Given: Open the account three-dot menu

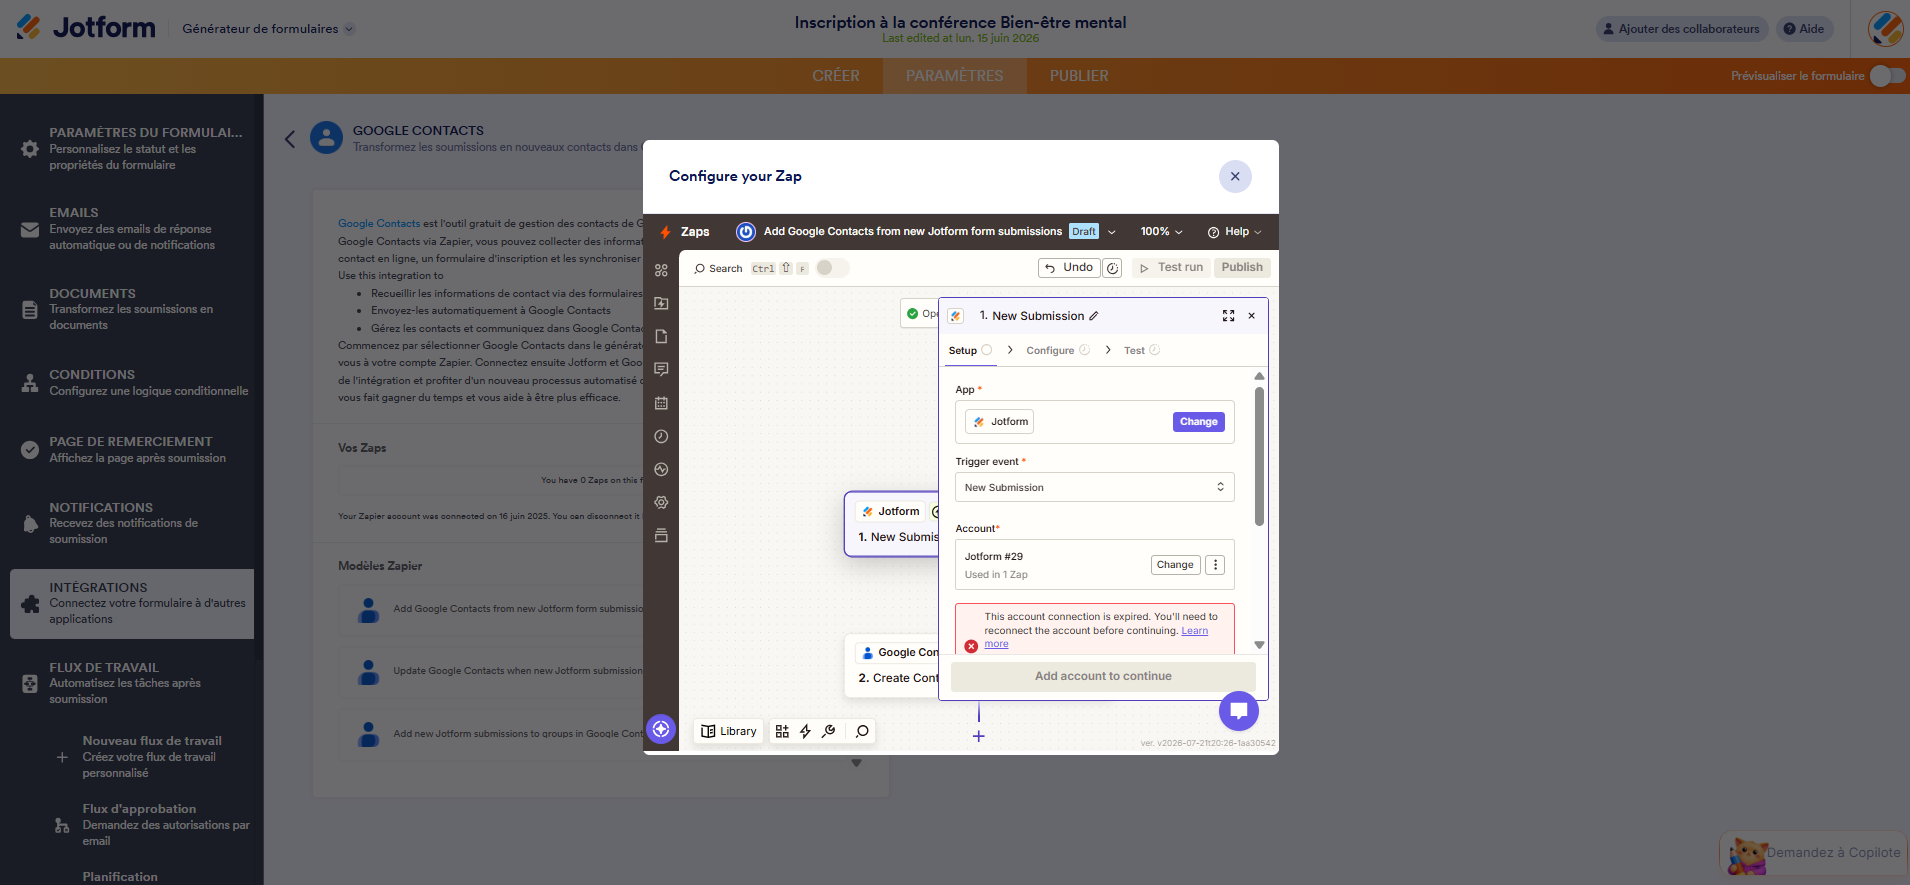Looking at the screenshot, I should [x=1215, y=565].
